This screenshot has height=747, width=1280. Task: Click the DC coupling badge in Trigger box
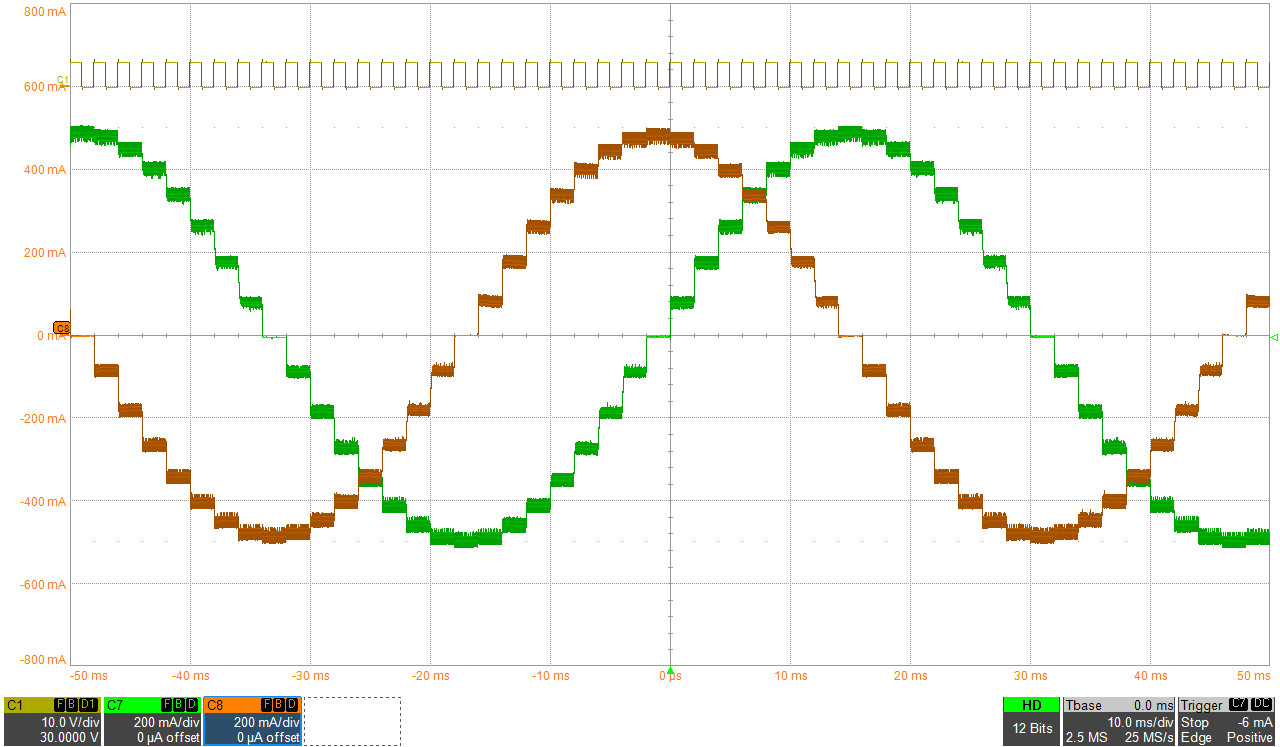1262,705
